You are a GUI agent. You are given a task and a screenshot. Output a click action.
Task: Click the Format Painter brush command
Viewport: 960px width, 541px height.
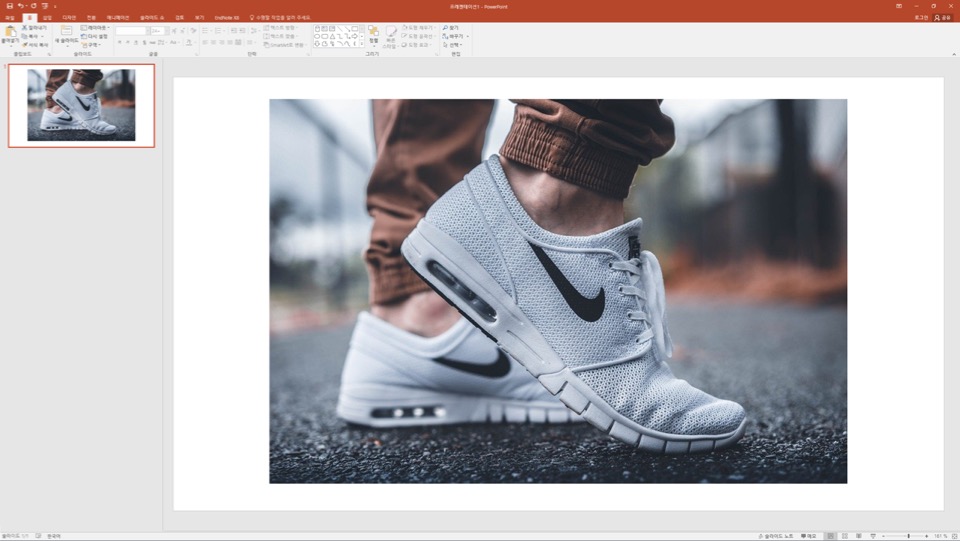point(36,45)
